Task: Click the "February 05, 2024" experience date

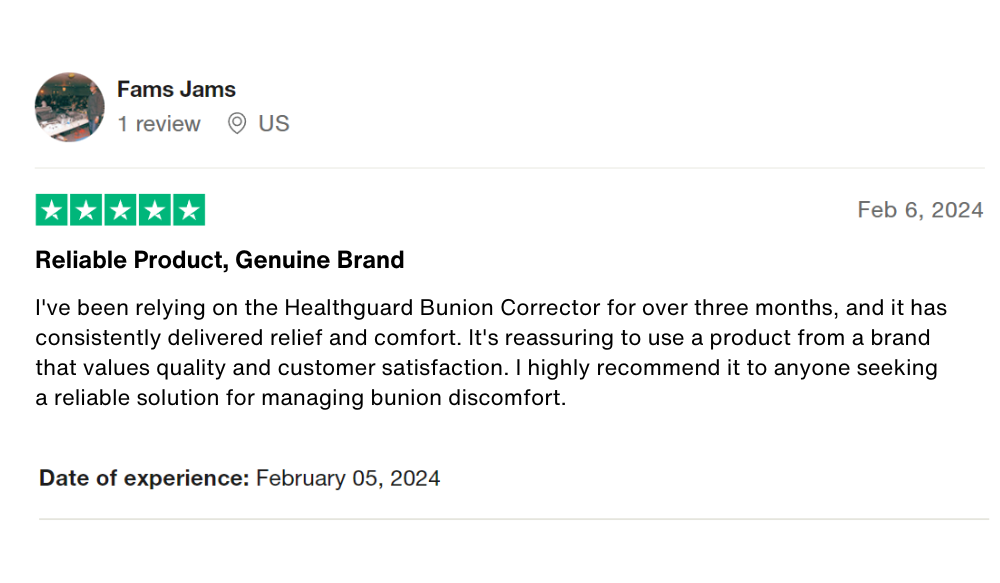Action: pos(348,478)
